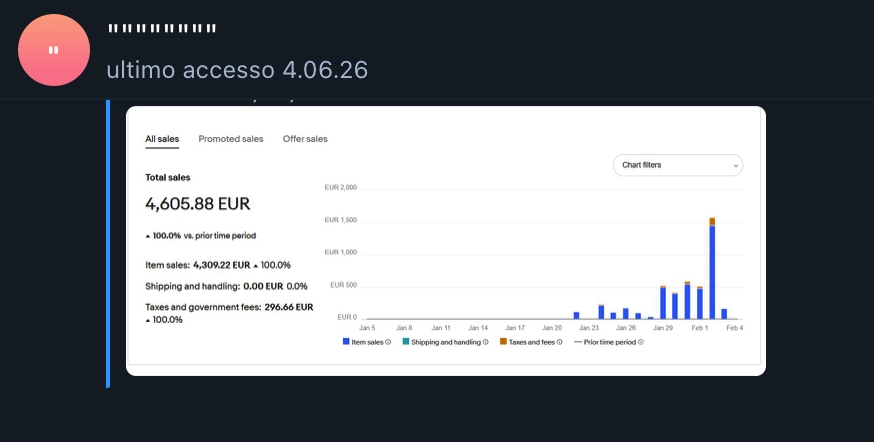The width and height of the screenshot is (874, 442).
Task: Click Shipping and handling 0.00 EUR value
Action: (263, 286)
